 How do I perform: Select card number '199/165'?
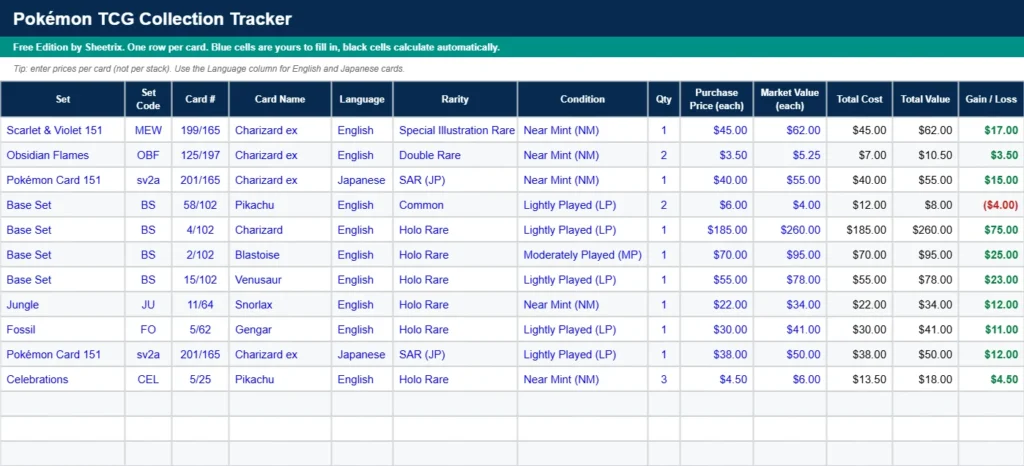pos(200,131)
